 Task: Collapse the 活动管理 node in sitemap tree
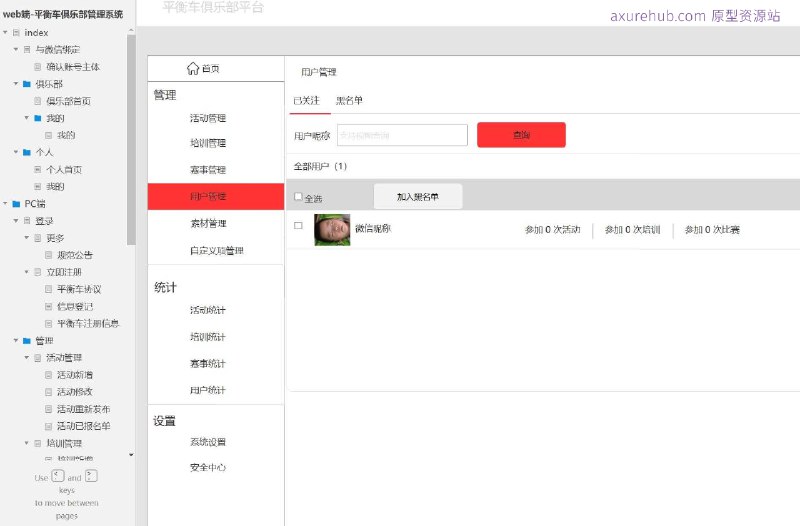tap(27, 358)
